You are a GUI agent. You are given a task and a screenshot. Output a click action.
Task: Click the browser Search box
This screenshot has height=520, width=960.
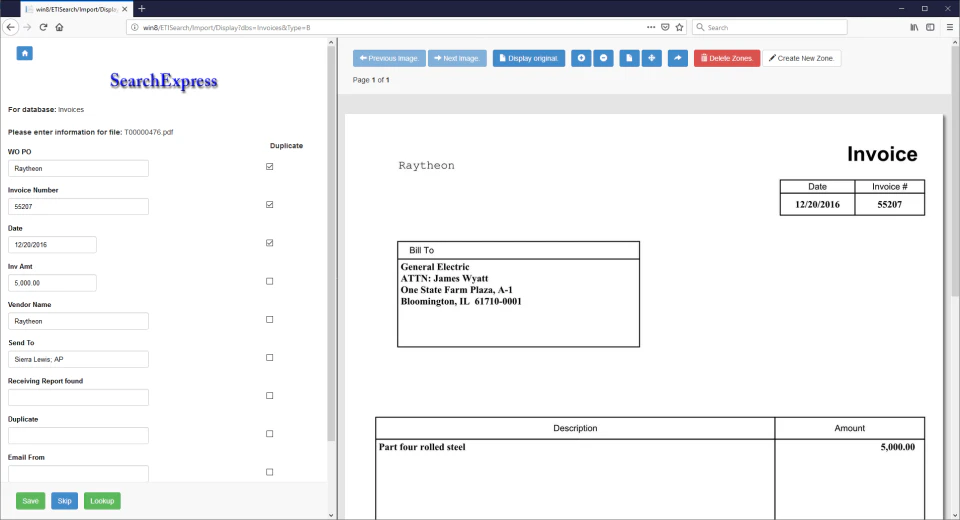coord(770,27)
